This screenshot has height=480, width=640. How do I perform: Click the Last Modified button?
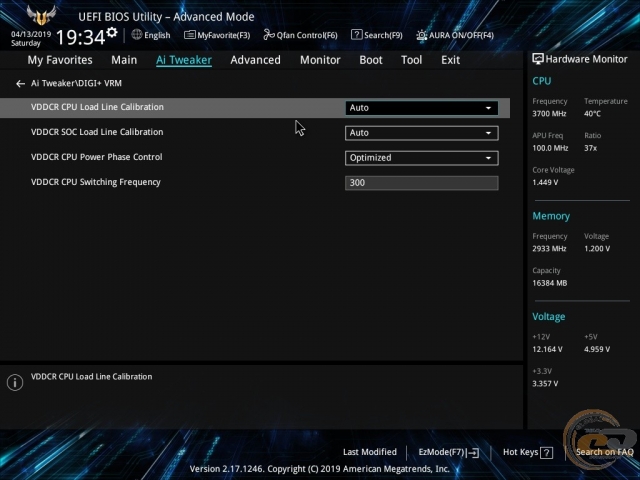pos(370,452)
